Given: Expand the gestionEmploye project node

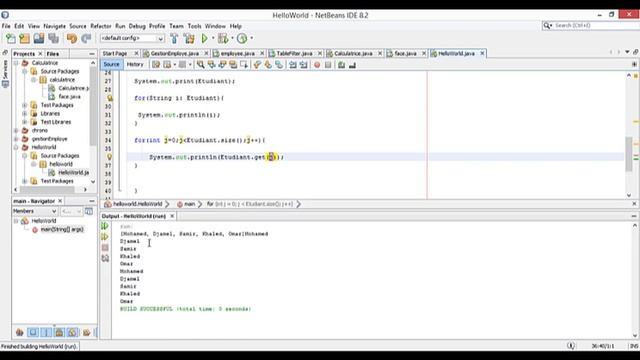Looking at the screenshot, I should 16,139.
